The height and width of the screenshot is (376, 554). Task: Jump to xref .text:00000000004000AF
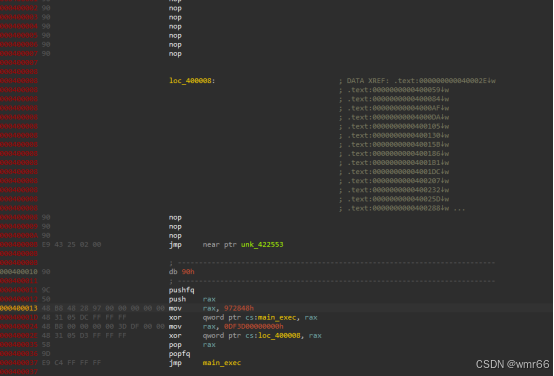click(398, 108)
